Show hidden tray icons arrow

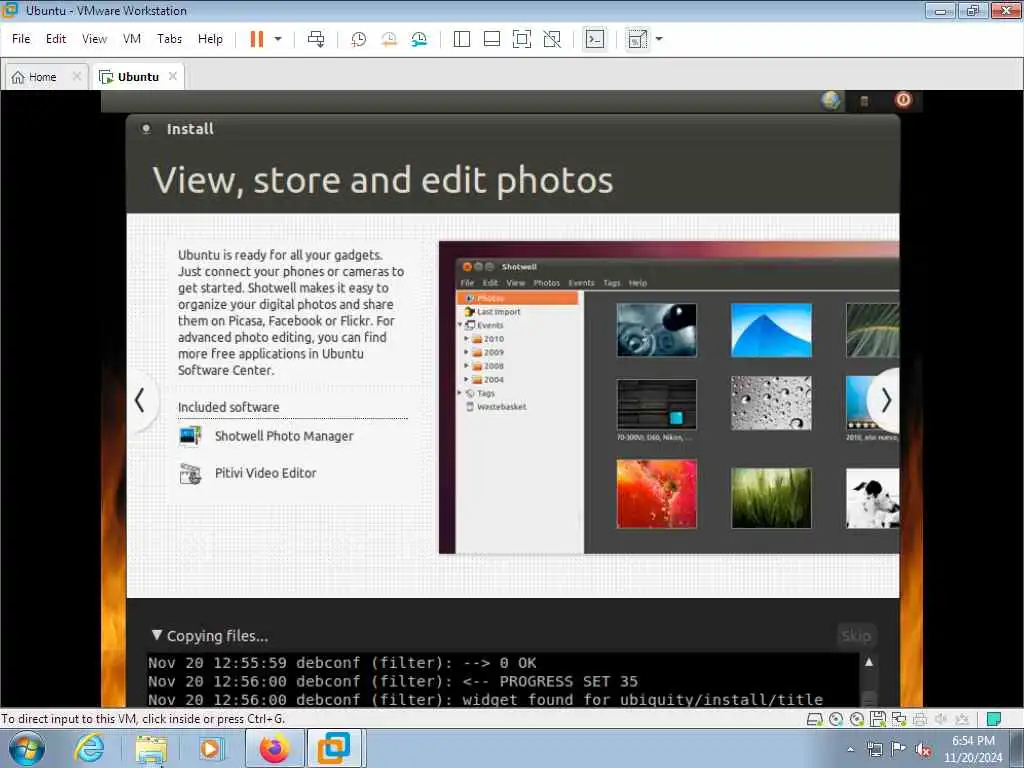(850, 750)
